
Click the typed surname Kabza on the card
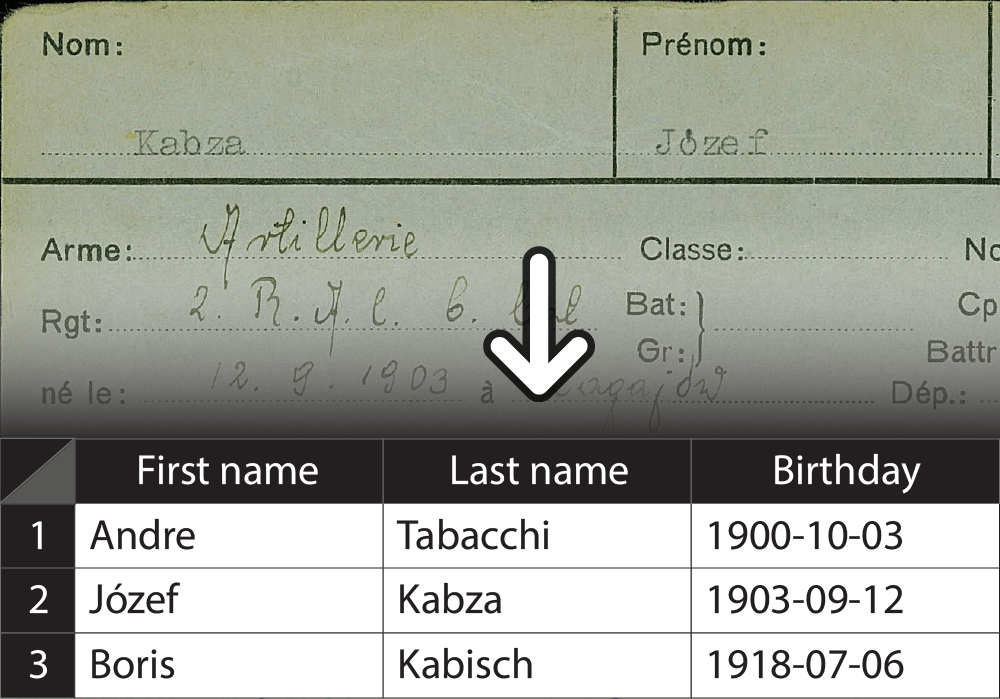189,143
